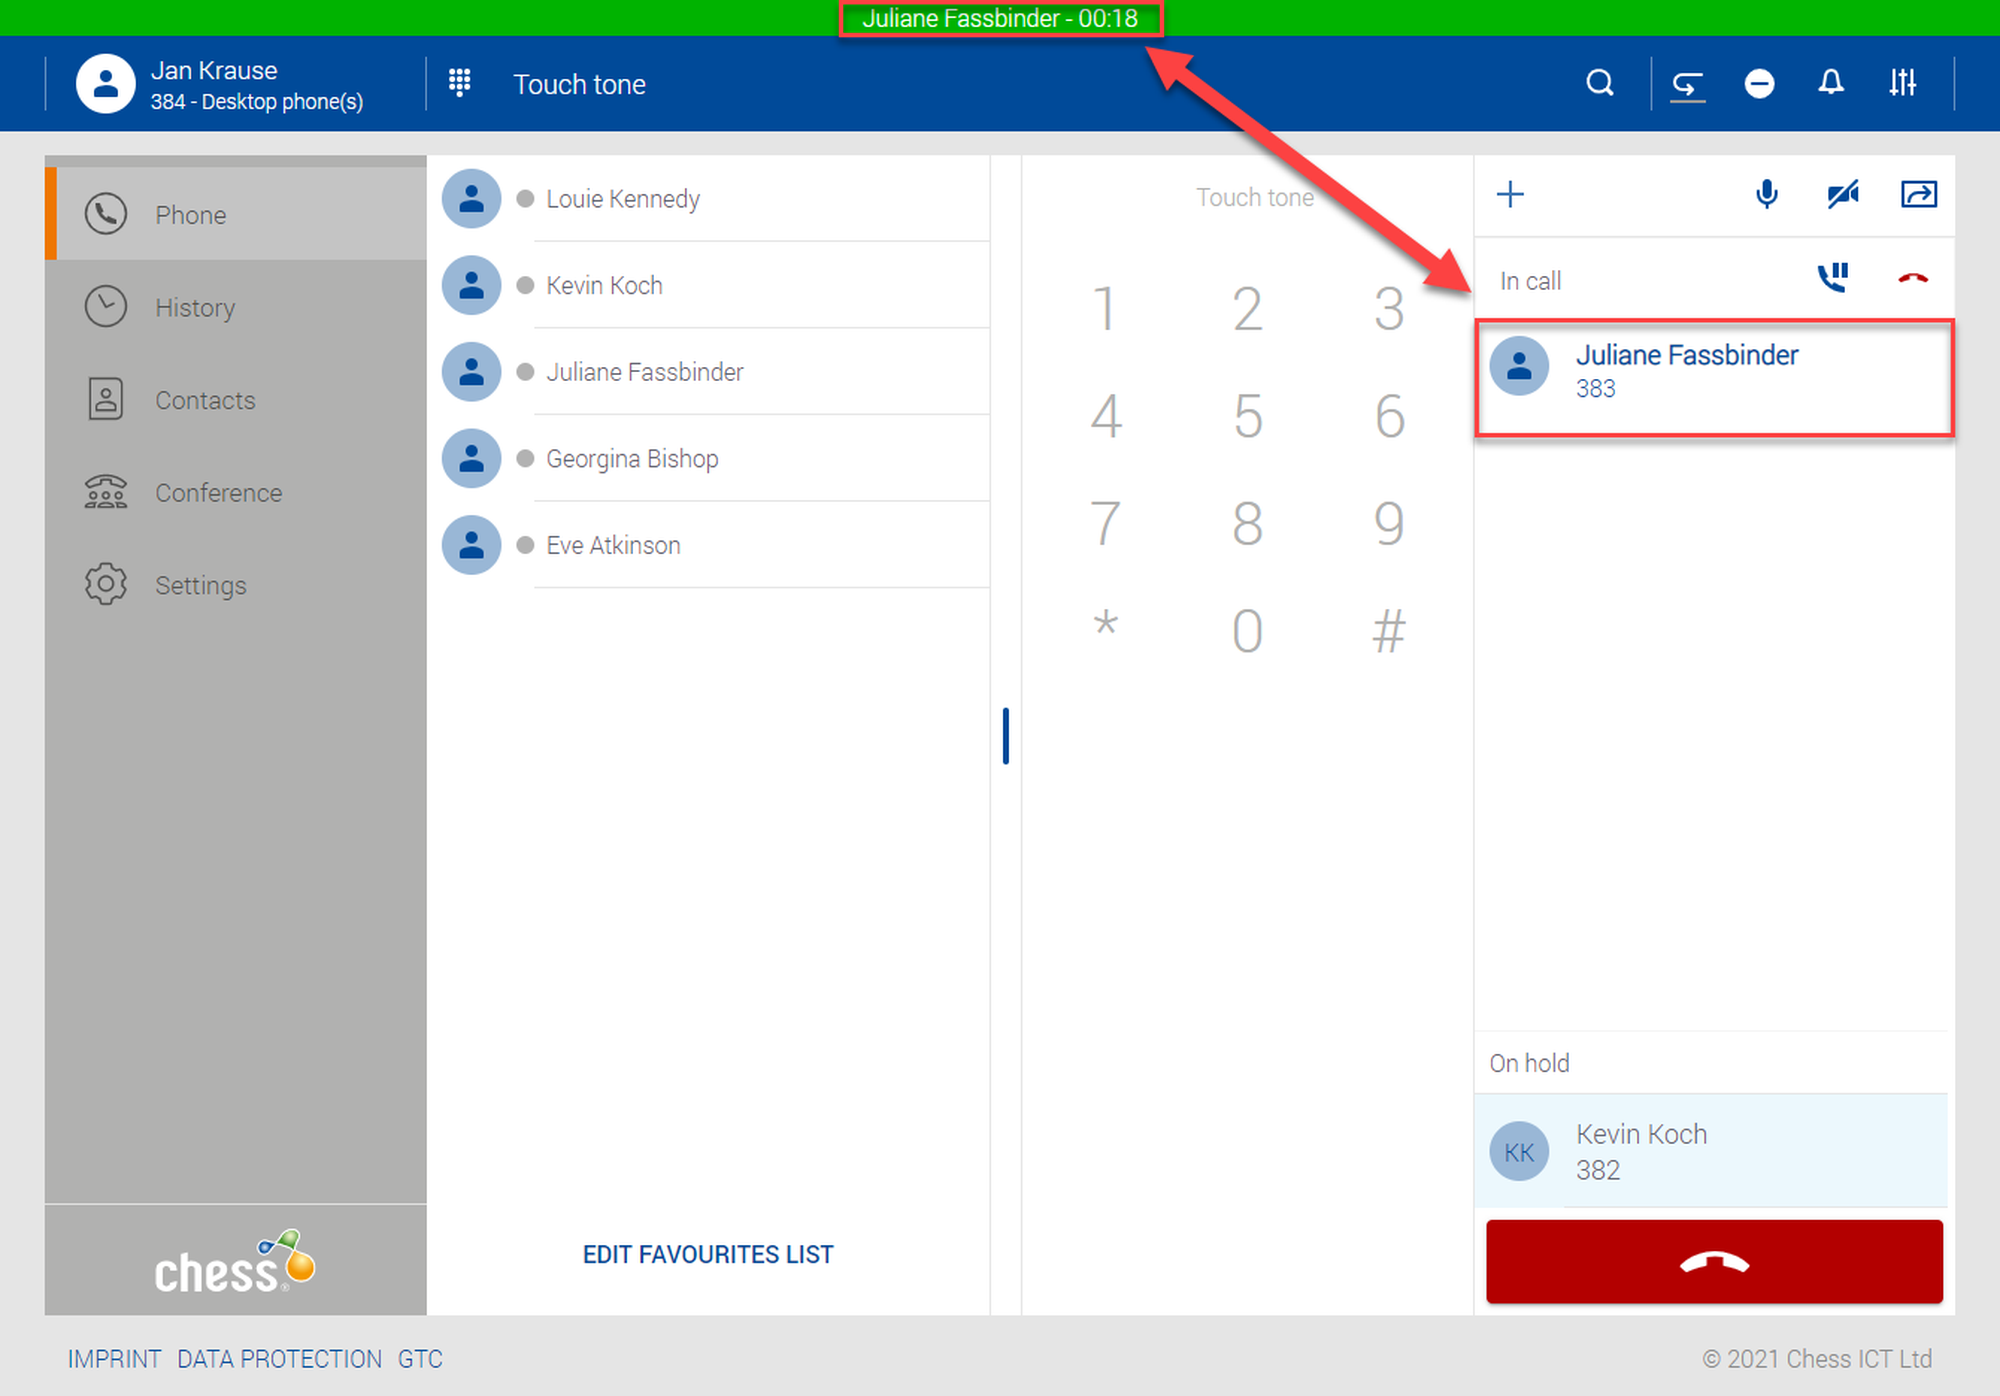The image size is (2000, 1396).
Task: Click the screen share icon
Action: click(1918, 194)
